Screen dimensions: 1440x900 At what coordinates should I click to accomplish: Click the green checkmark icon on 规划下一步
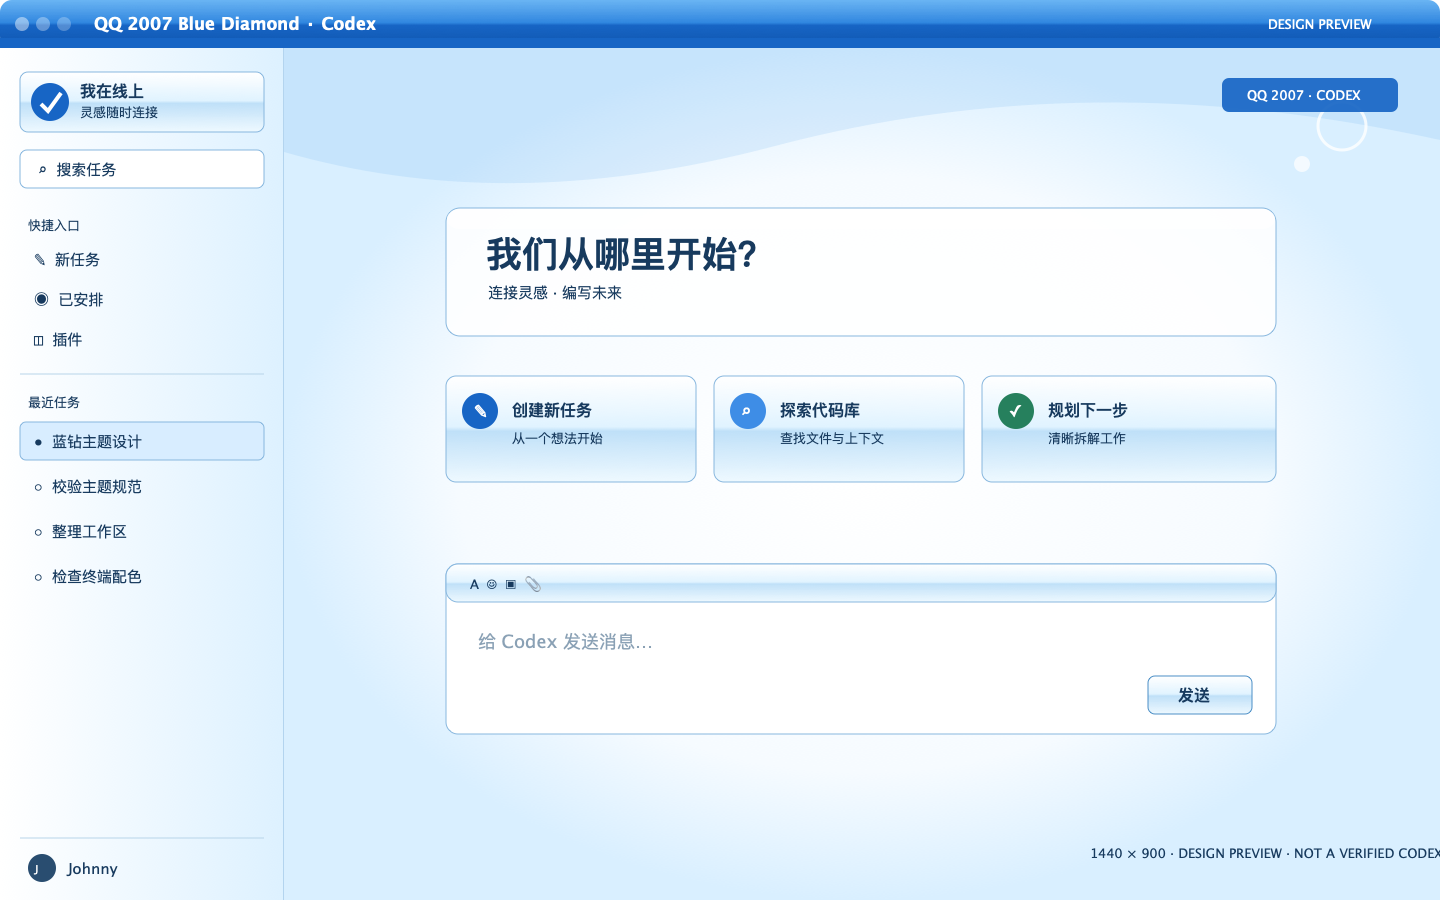[1016, 411]
